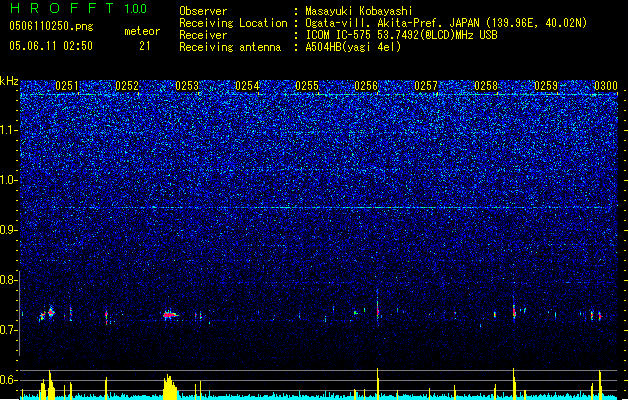Click the date stamp 05.06.11 02:50
This screenshot has width=629, height=400.
pos(51,46)
